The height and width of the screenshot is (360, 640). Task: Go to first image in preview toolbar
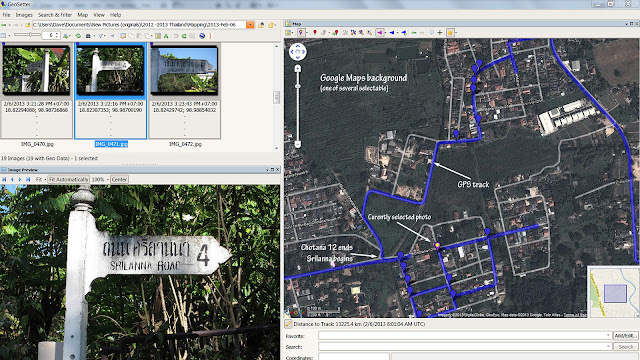[x=4, y=179]
